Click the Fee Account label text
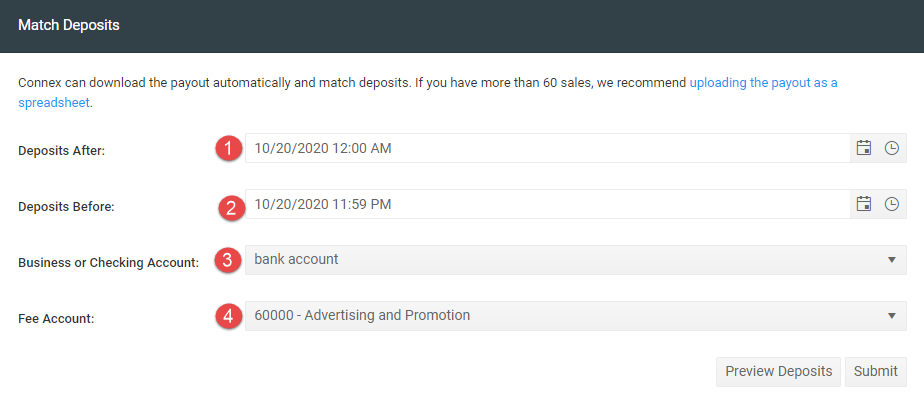 coord(57,319)
